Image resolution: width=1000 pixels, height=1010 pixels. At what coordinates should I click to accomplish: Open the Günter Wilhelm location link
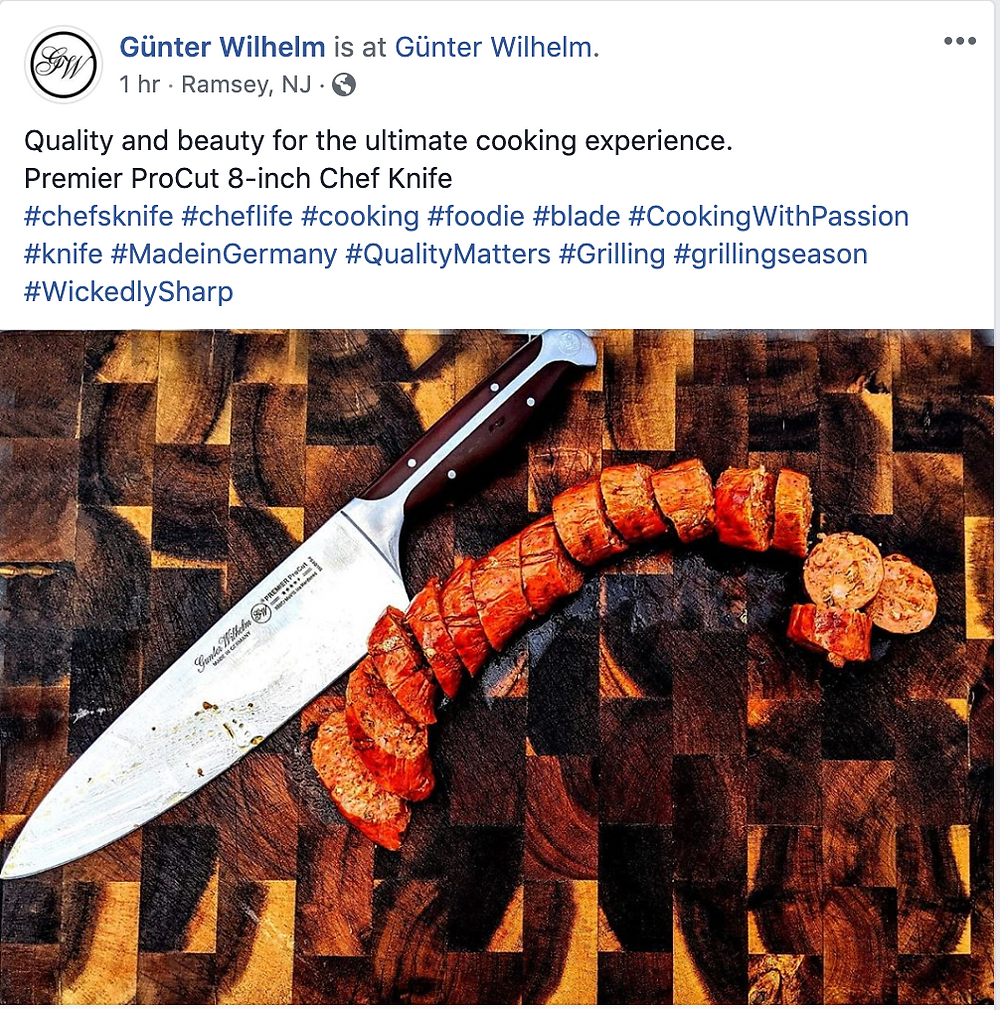tap(497, 47)
